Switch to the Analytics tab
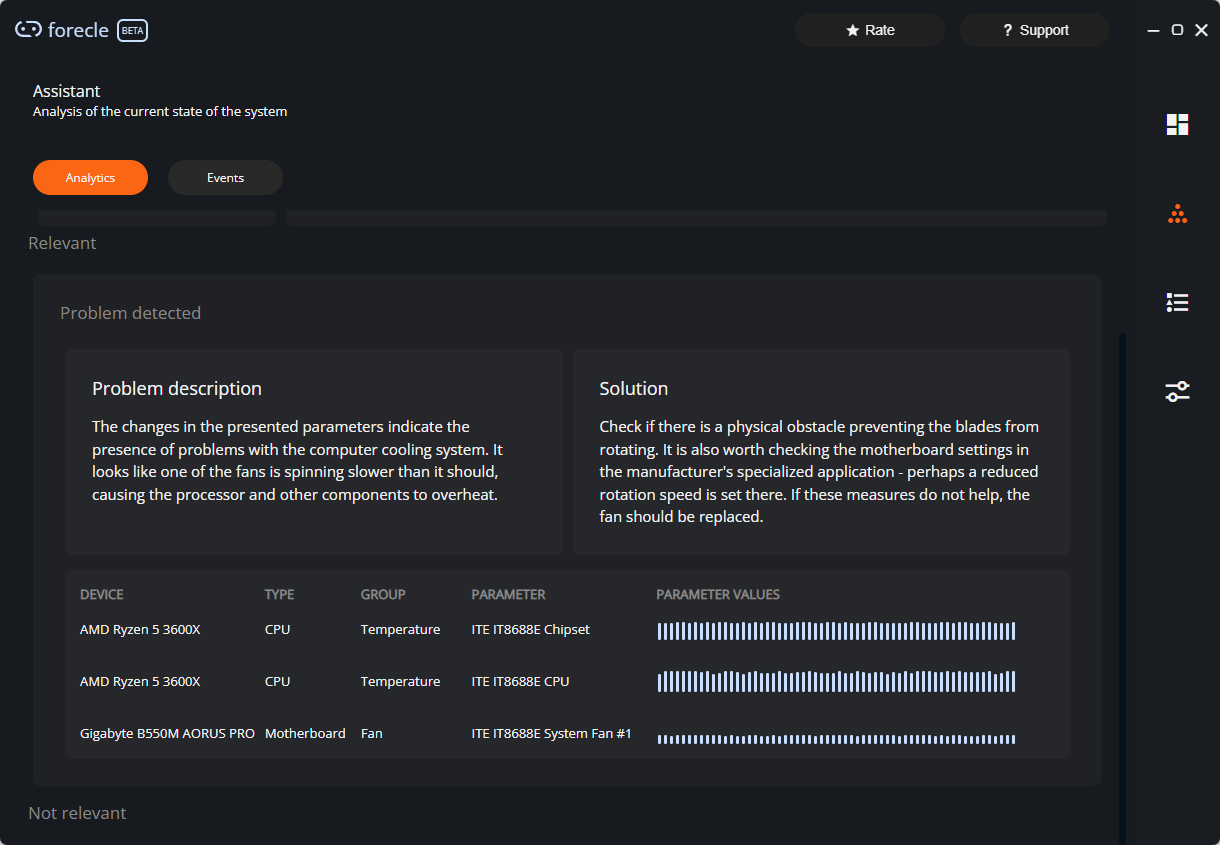 pos(90,178)
